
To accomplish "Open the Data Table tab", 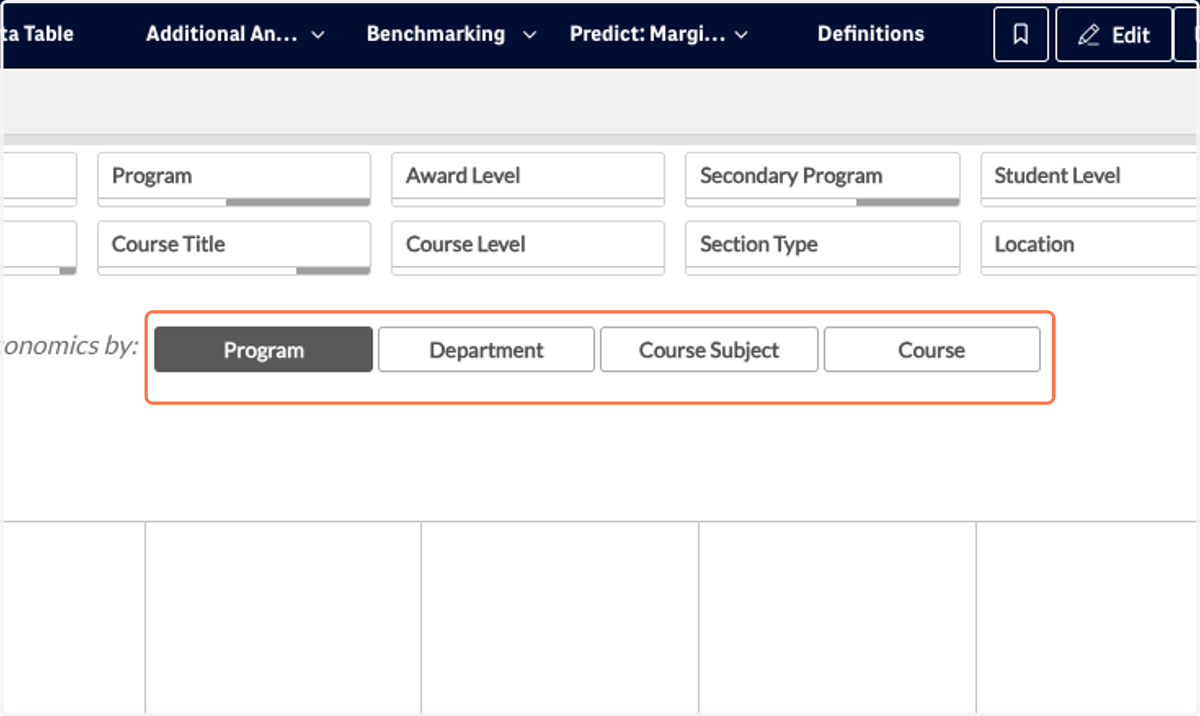I will point(38,34).
